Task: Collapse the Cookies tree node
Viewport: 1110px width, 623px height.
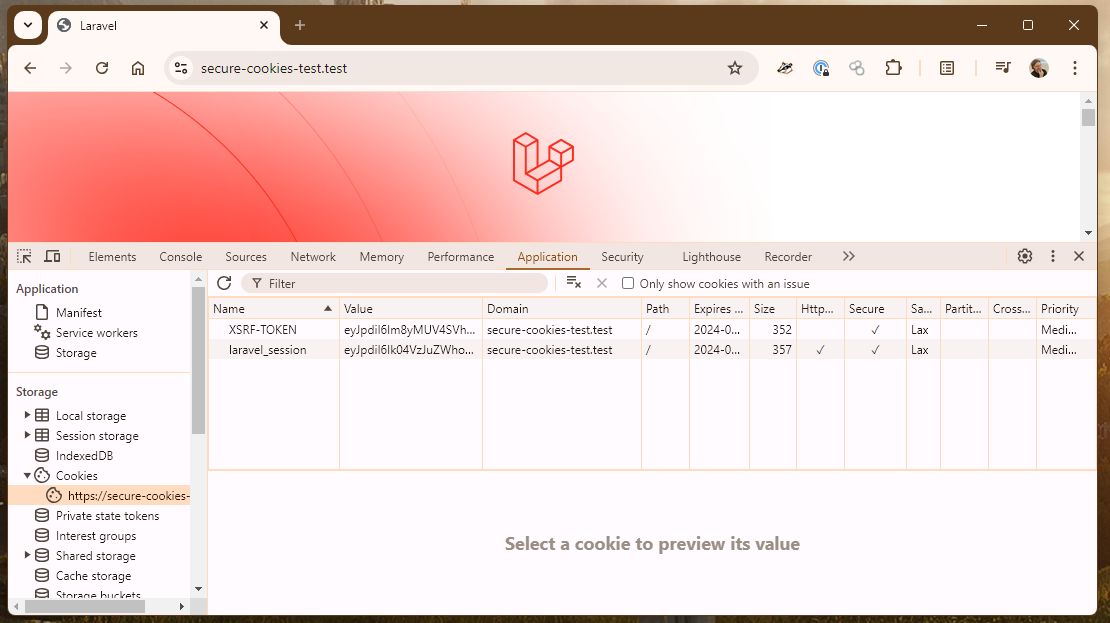Action: click(27, 475)
